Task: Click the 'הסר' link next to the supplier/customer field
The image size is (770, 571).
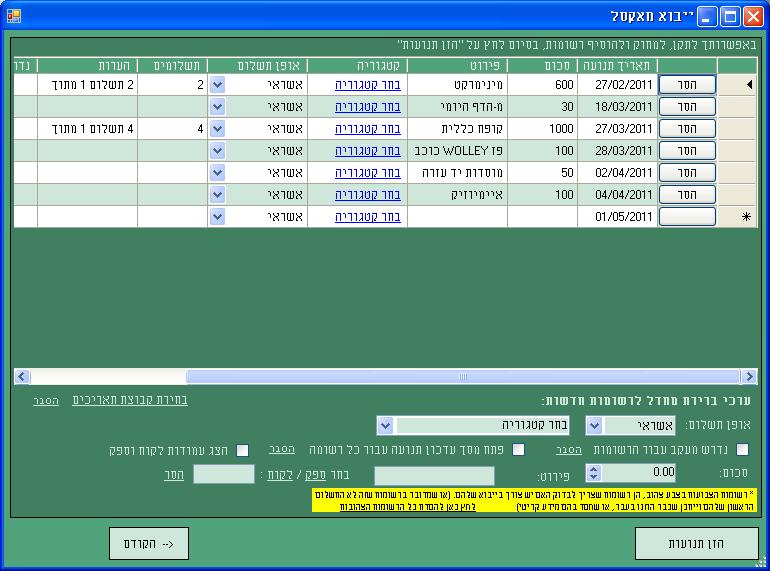Action: coord(174,475)
